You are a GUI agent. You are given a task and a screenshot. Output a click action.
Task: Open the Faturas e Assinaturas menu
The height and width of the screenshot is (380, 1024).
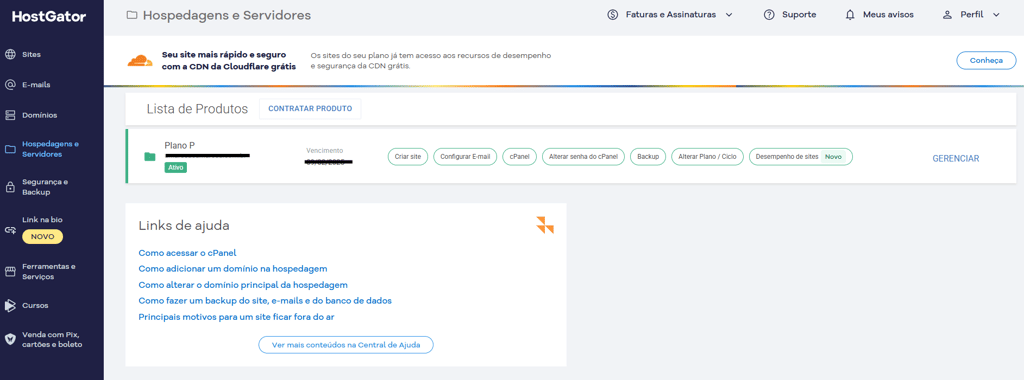[x=670, y=14]
